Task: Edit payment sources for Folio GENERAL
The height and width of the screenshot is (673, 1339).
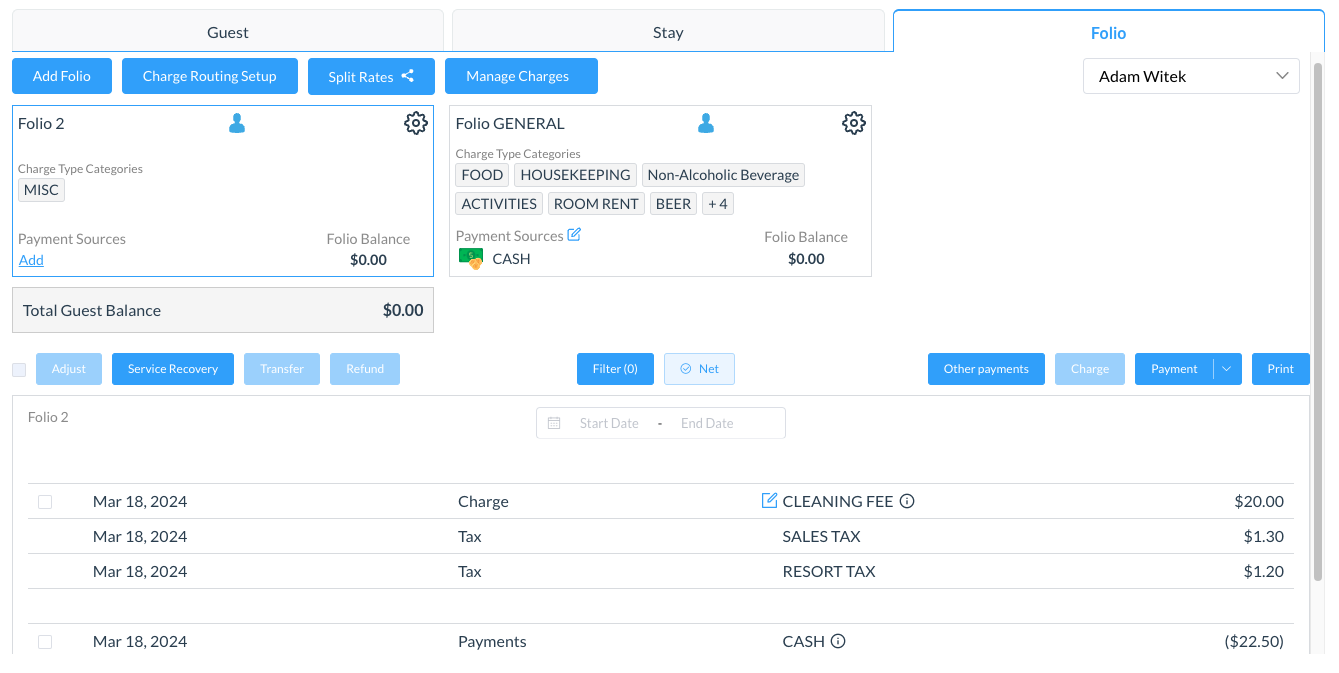Action: pyautogui.click(x=574, y=235)
